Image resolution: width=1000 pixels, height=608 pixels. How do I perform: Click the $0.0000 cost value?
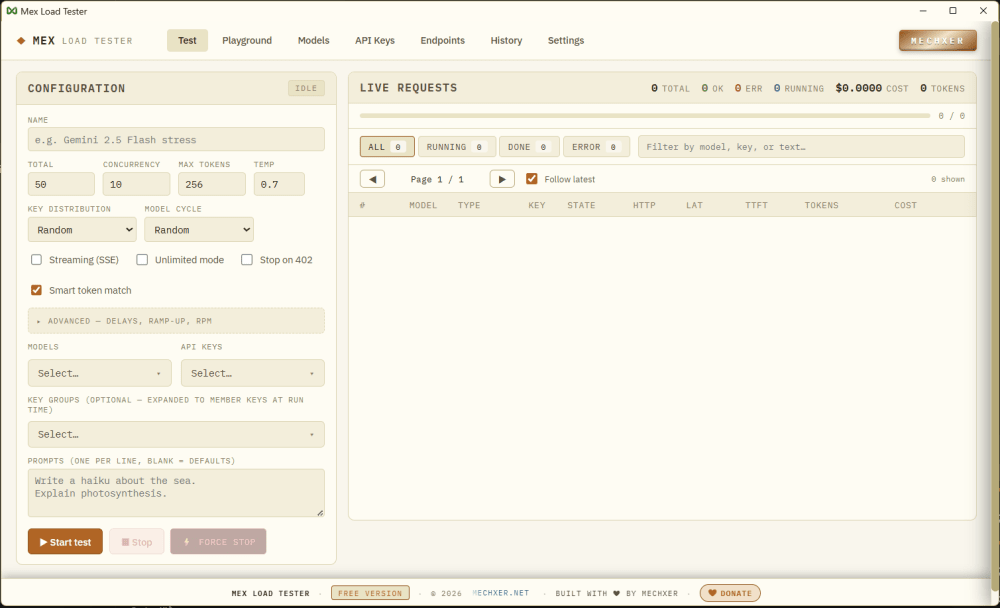coord(858,88)
